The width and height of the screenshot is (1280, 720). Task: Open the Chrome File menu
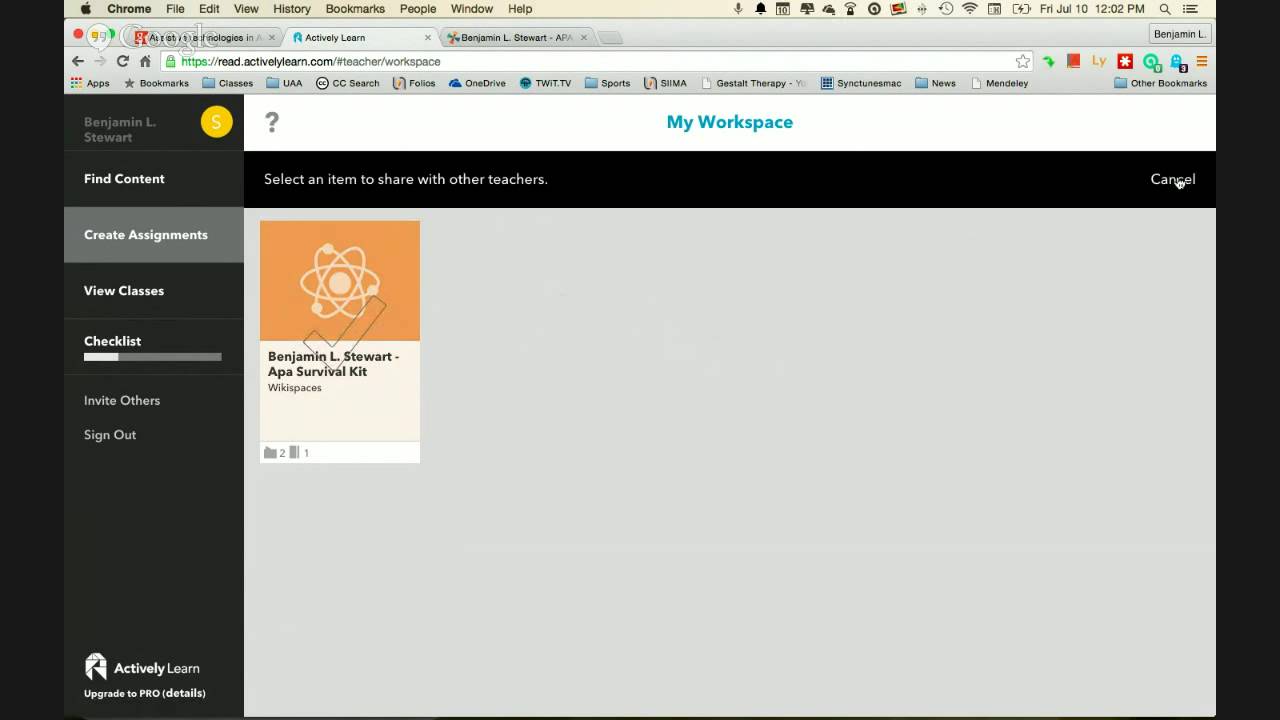coord(175,9)
